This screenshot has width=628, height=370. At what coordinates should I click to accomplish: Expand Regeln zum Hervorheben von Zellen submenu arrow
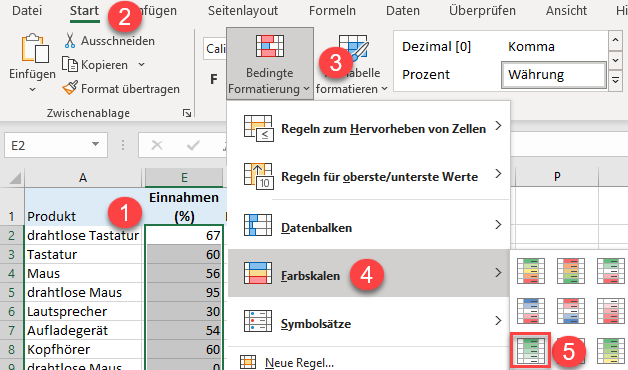click(x=498, y=126)
